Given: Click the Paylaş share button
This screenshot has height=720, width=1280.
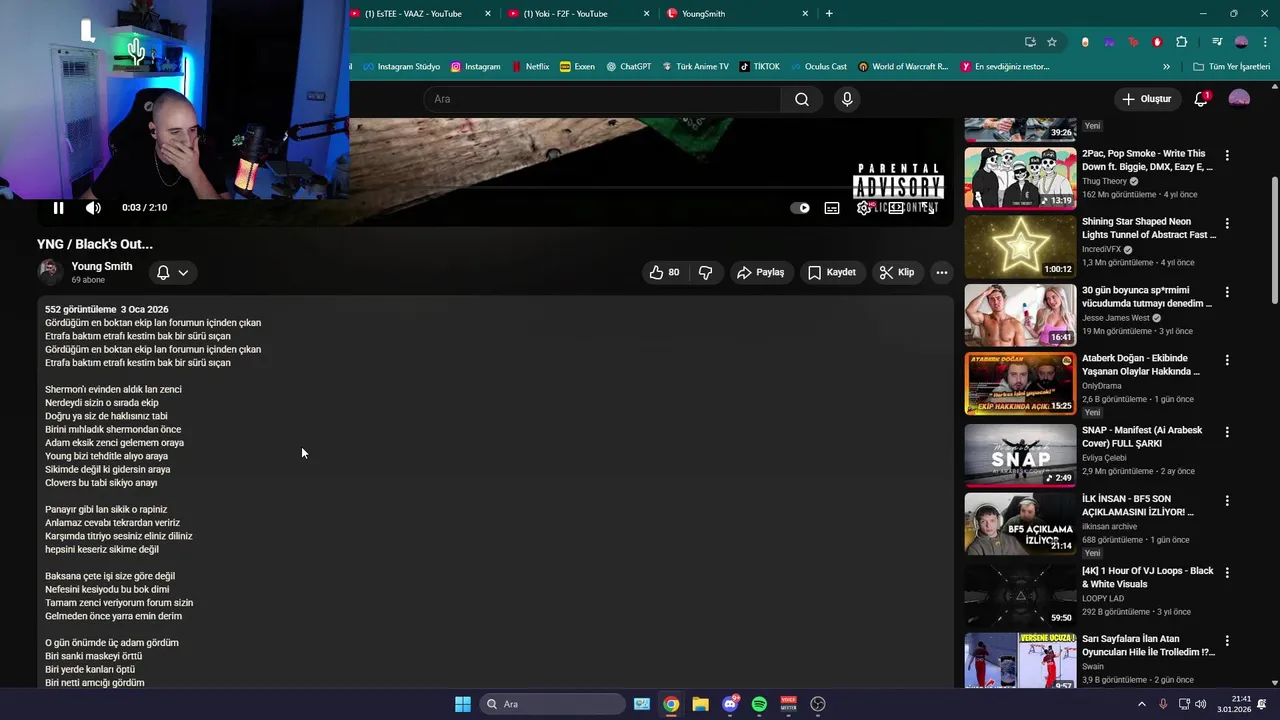Looking at the screenshot, I should [761, 272].
